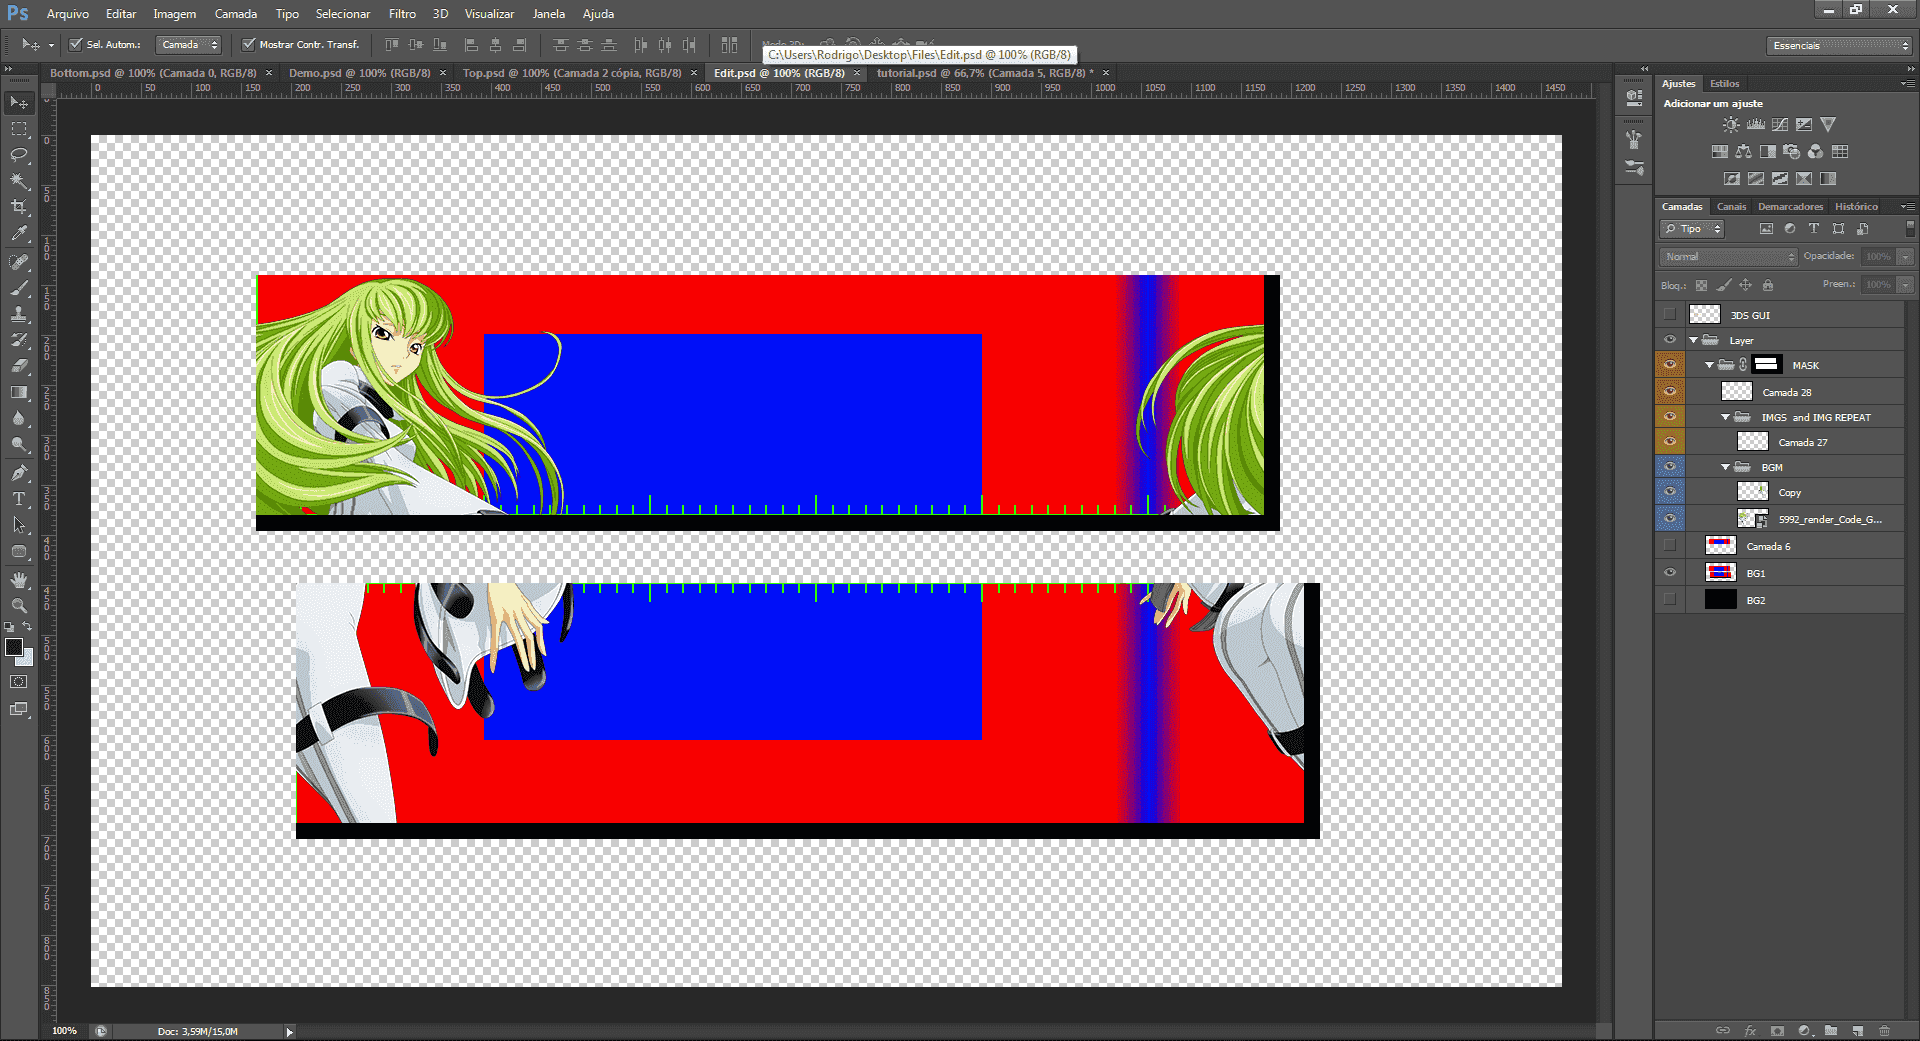Add a Brightness/Contrast adjustment
The image size is (1920, 1041).
[x=1731, y=125]
